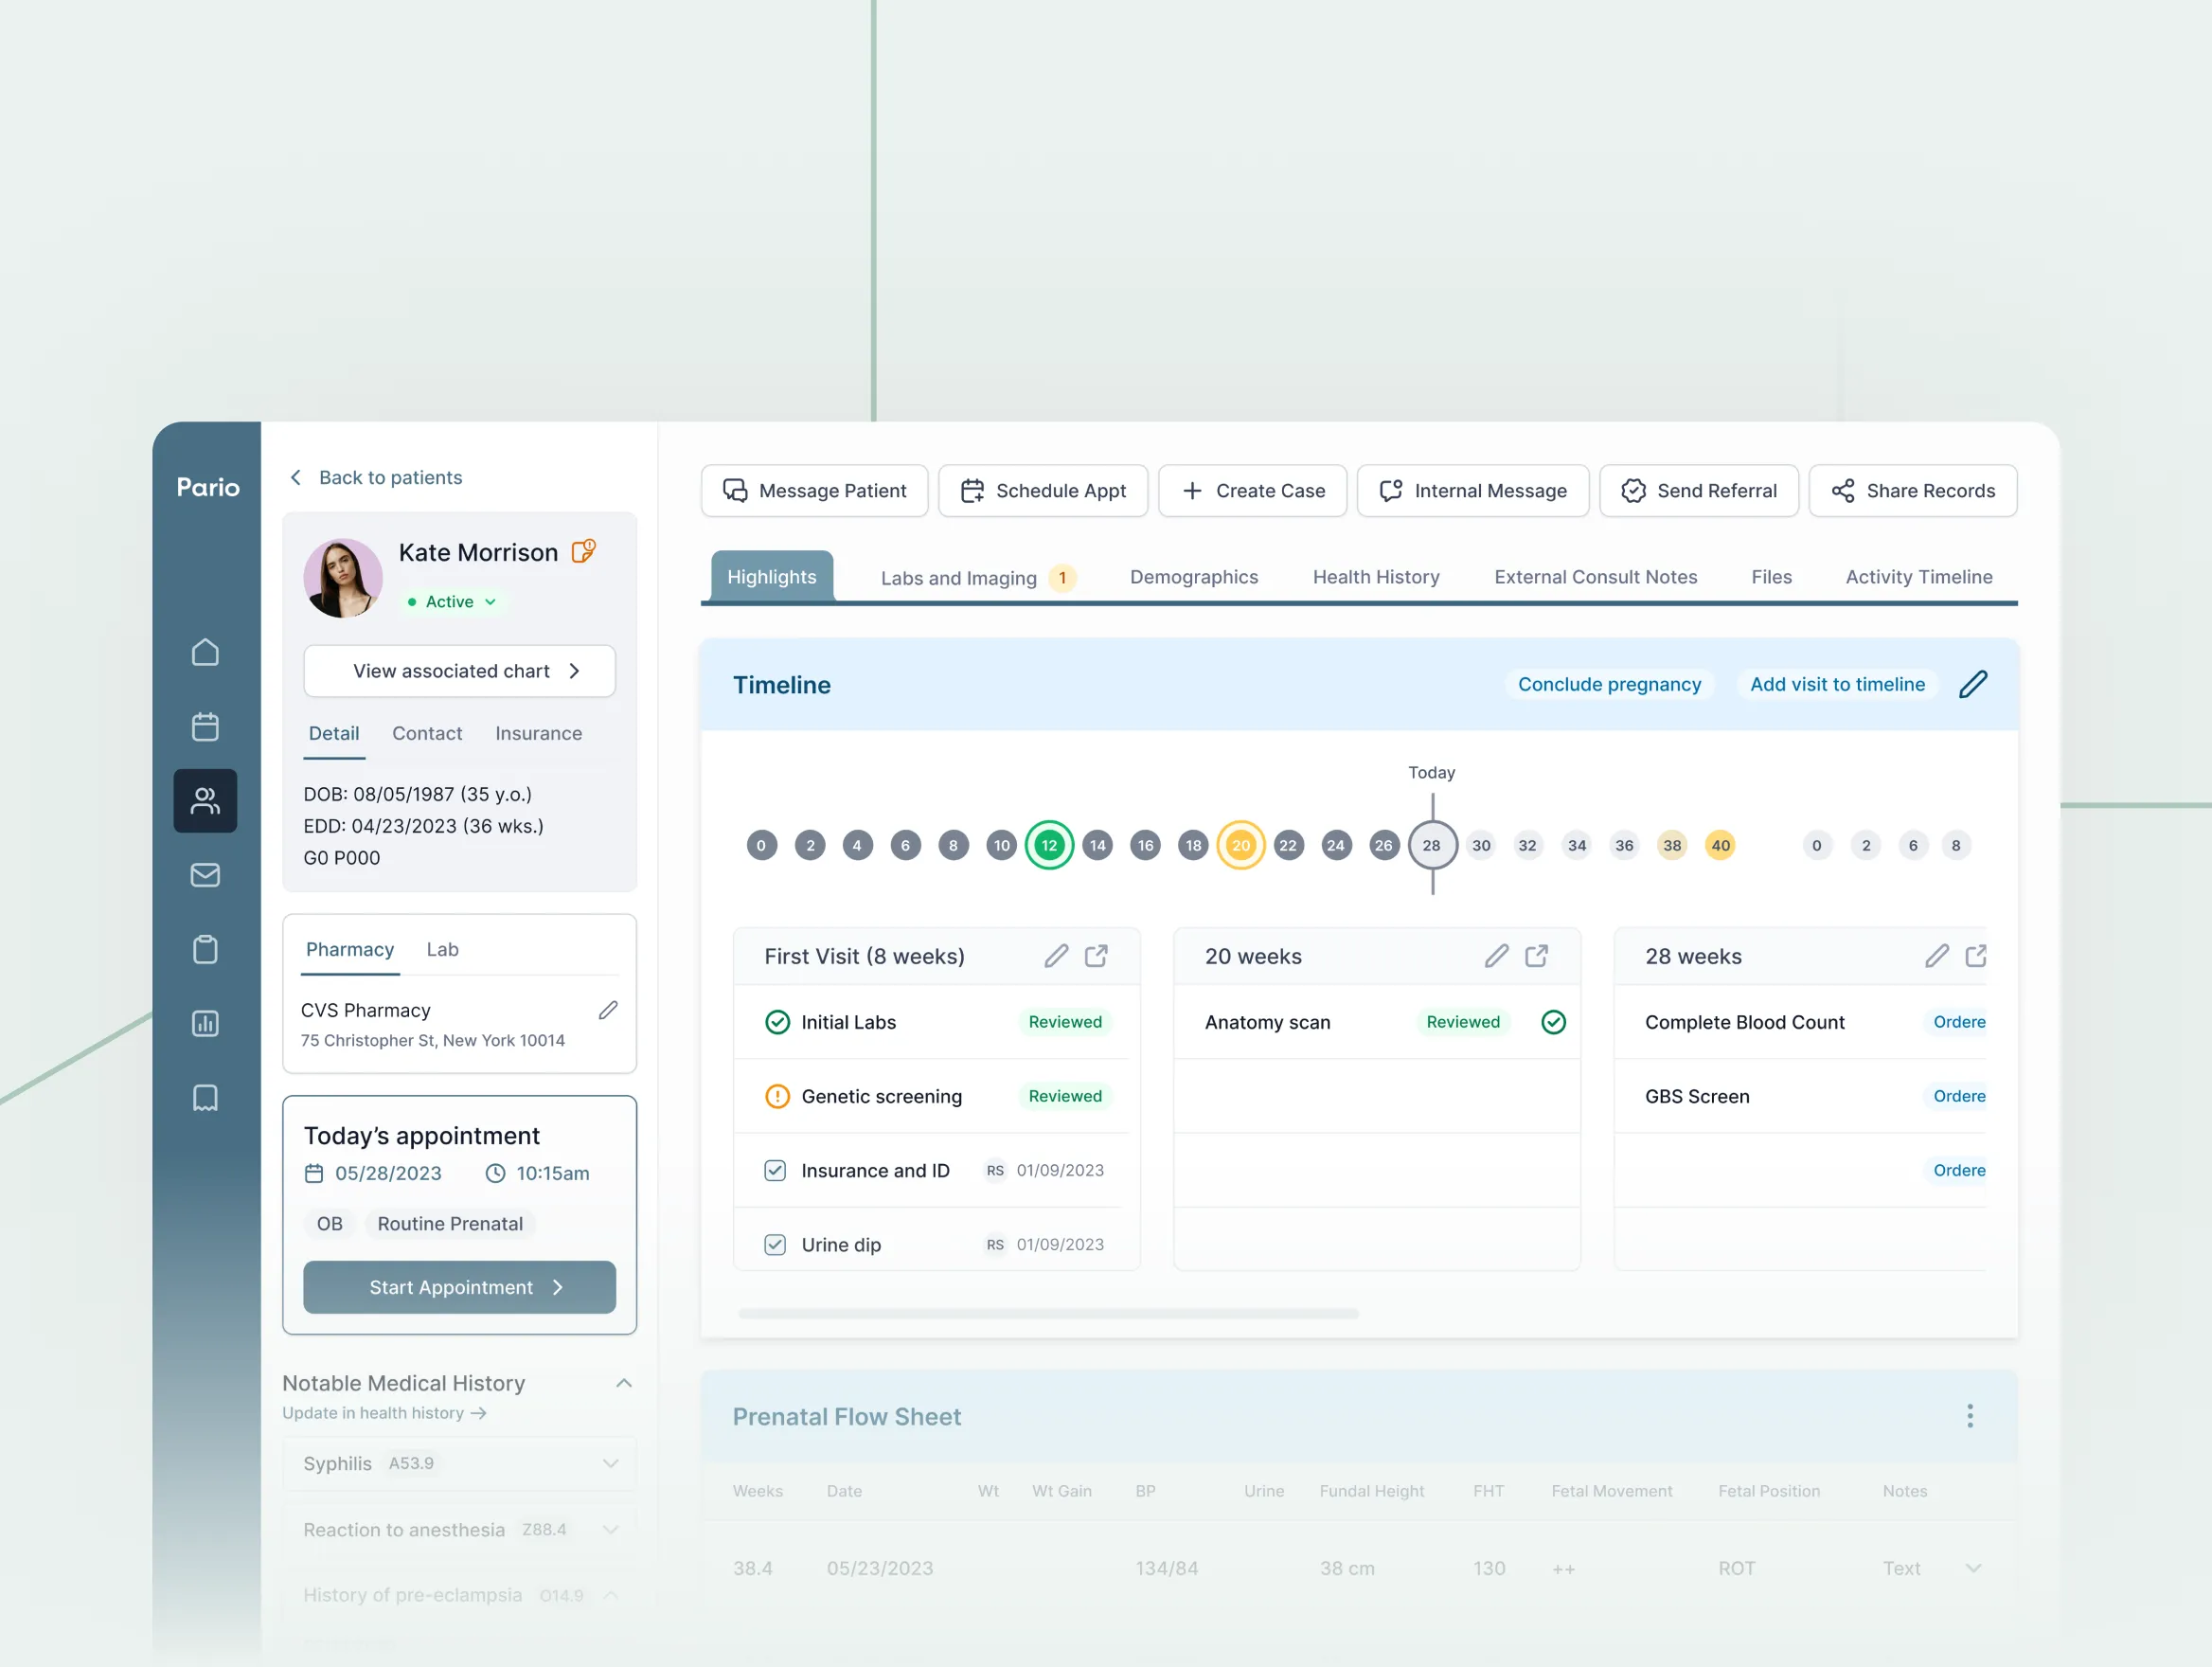Click the Start Appointment button
Screen dimensions: 2212x1667
pos(459,1287)
